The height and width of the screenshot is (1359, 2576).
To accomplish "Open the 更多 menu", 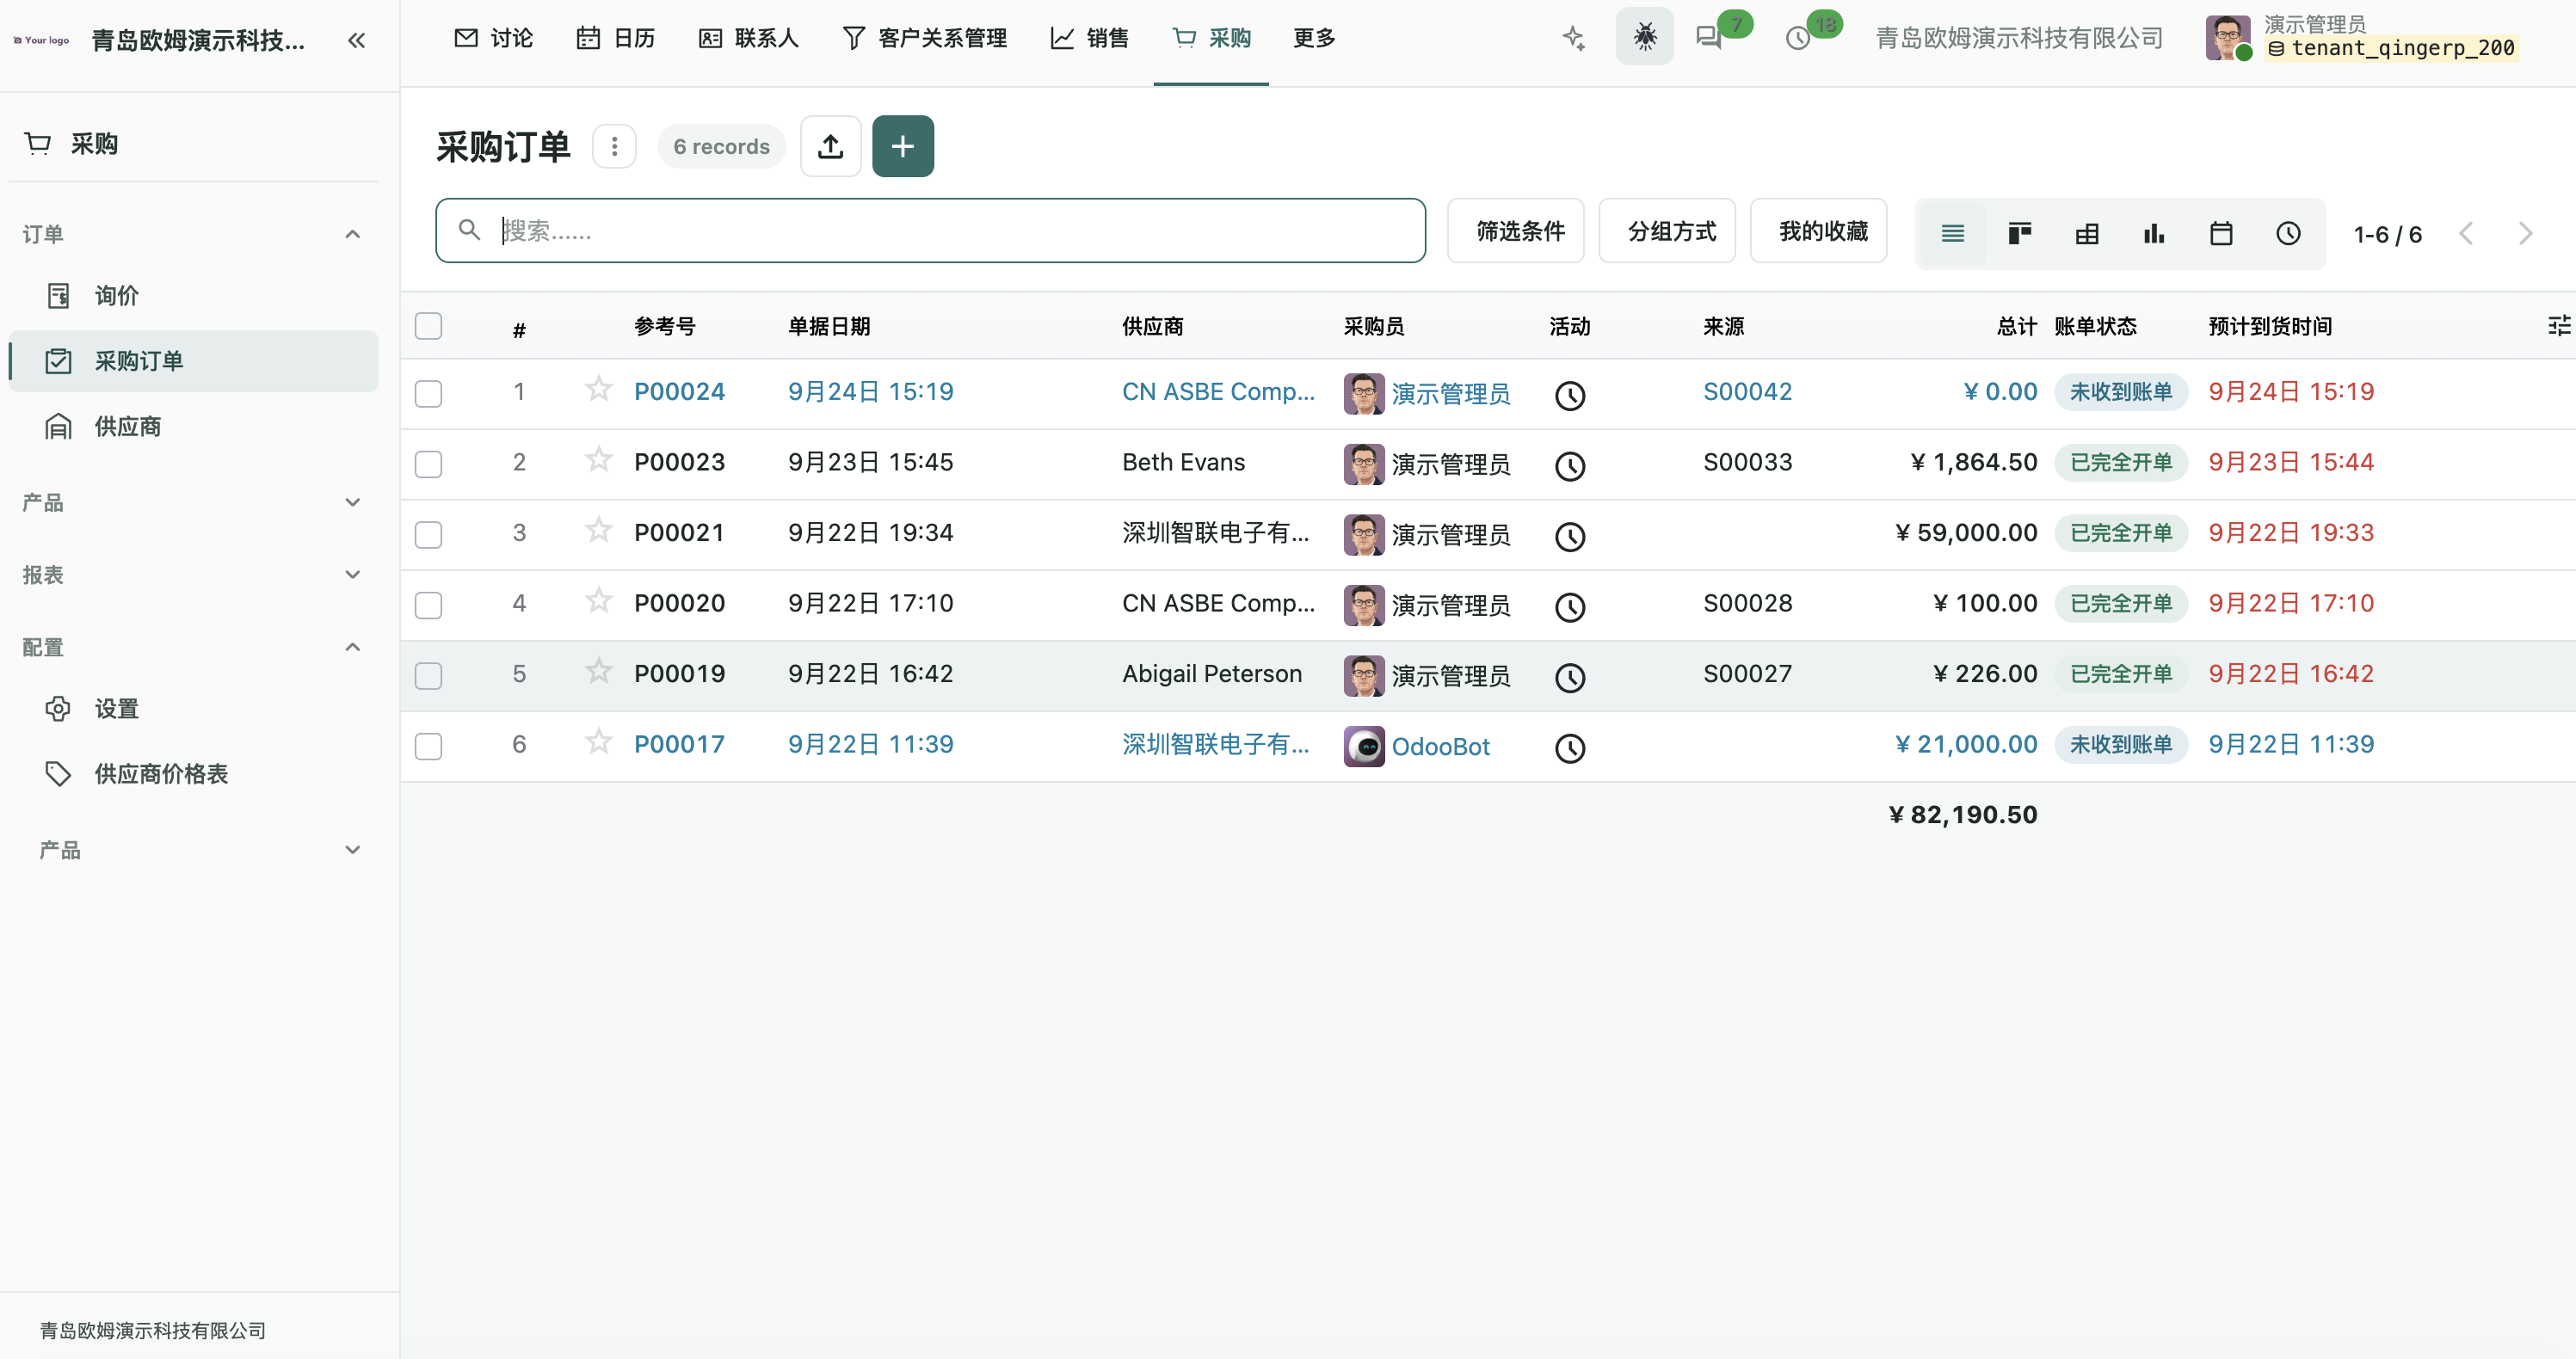I will tap(1314, 38).
